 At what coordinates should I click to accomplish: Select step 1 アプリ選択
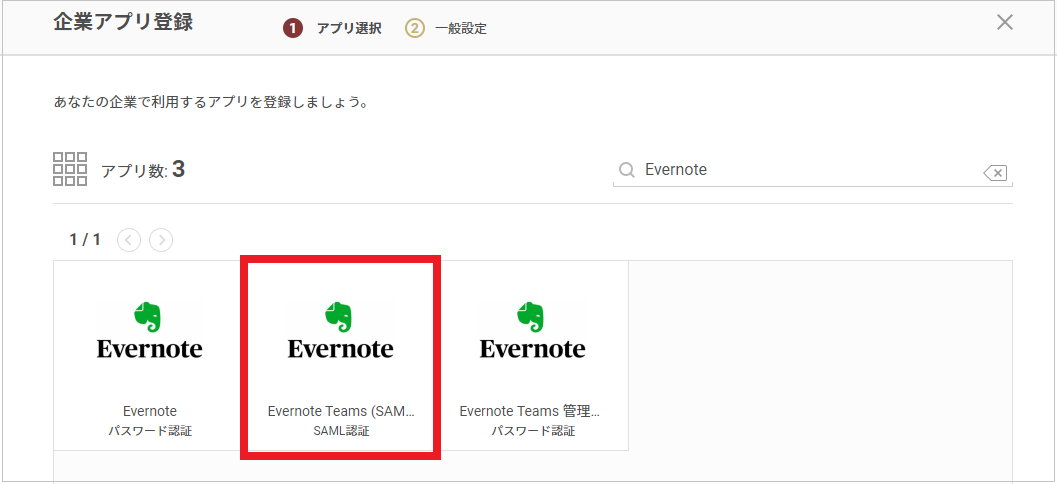[332, 29]
